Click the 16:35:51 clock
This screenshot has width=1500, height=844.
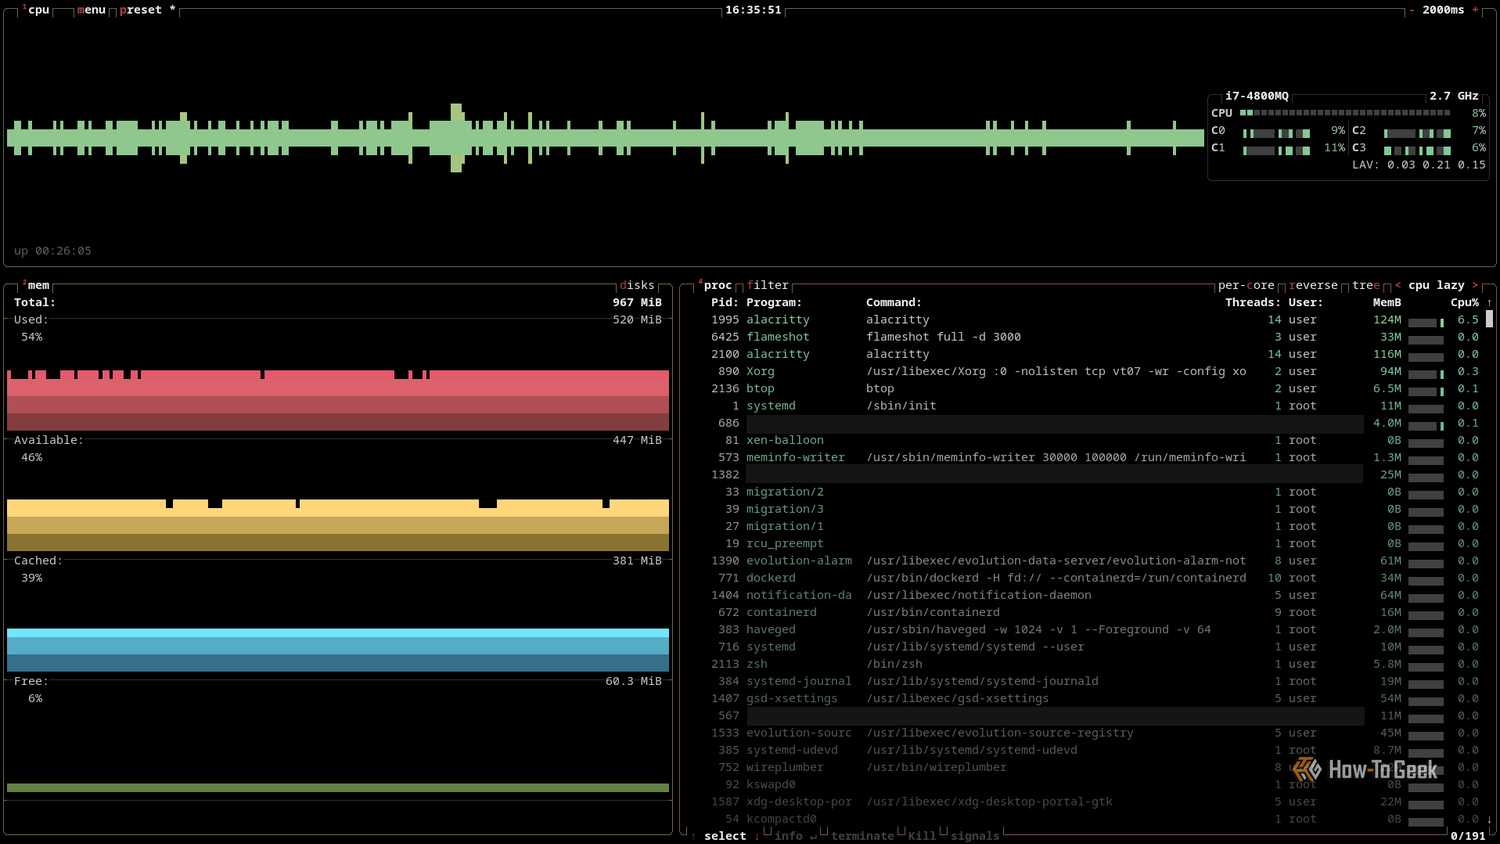click(x=753, y=10)
